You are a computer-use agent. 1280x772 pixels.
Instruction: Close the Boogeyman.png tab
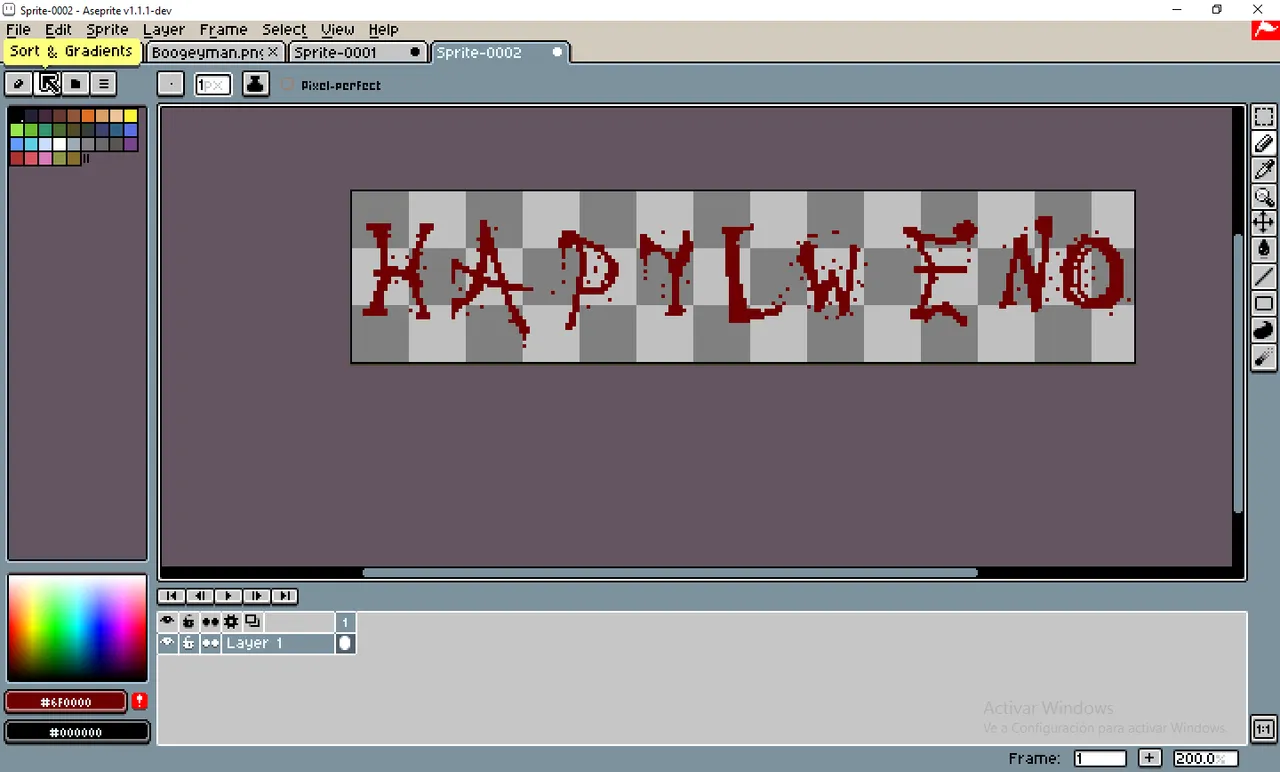click(x=273, y=52)
